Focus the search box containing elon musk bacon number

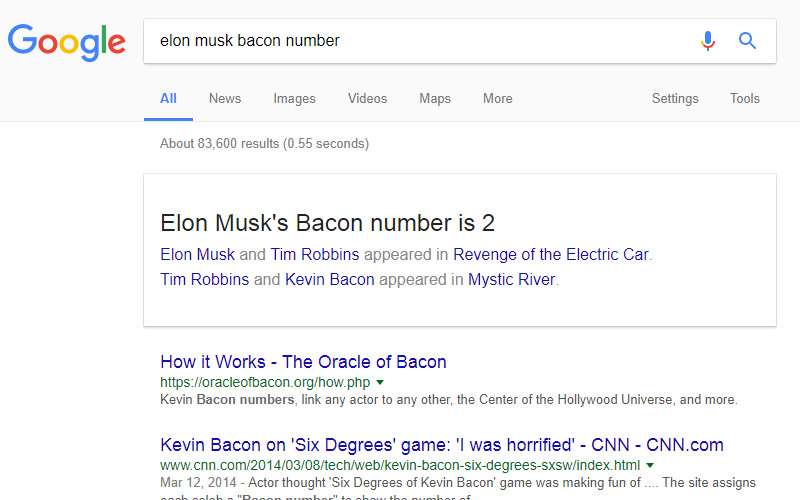pos(460,41)
